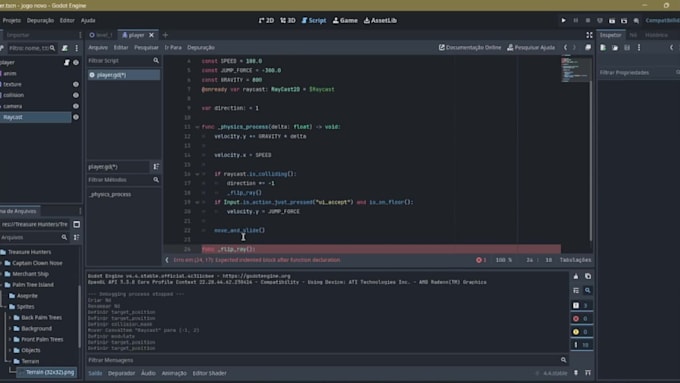Open the remote deploy icon
Screen dimensions: 680x383
coord(600,20)
